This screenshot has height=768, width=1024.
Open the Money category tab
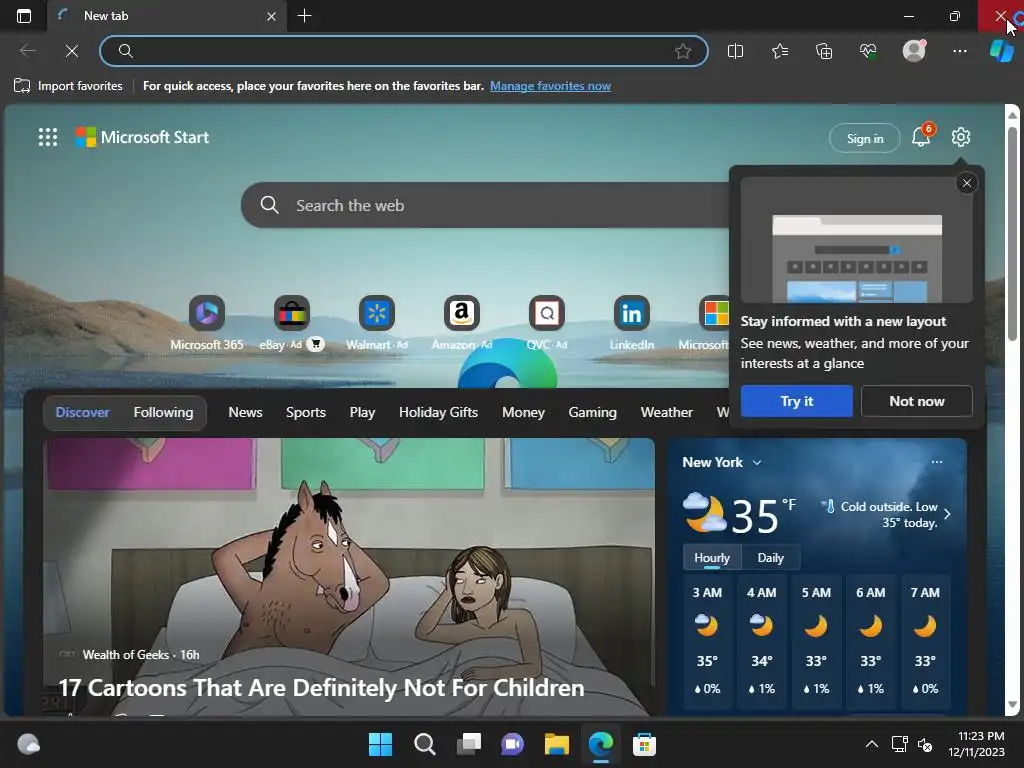tap(523, 412)
